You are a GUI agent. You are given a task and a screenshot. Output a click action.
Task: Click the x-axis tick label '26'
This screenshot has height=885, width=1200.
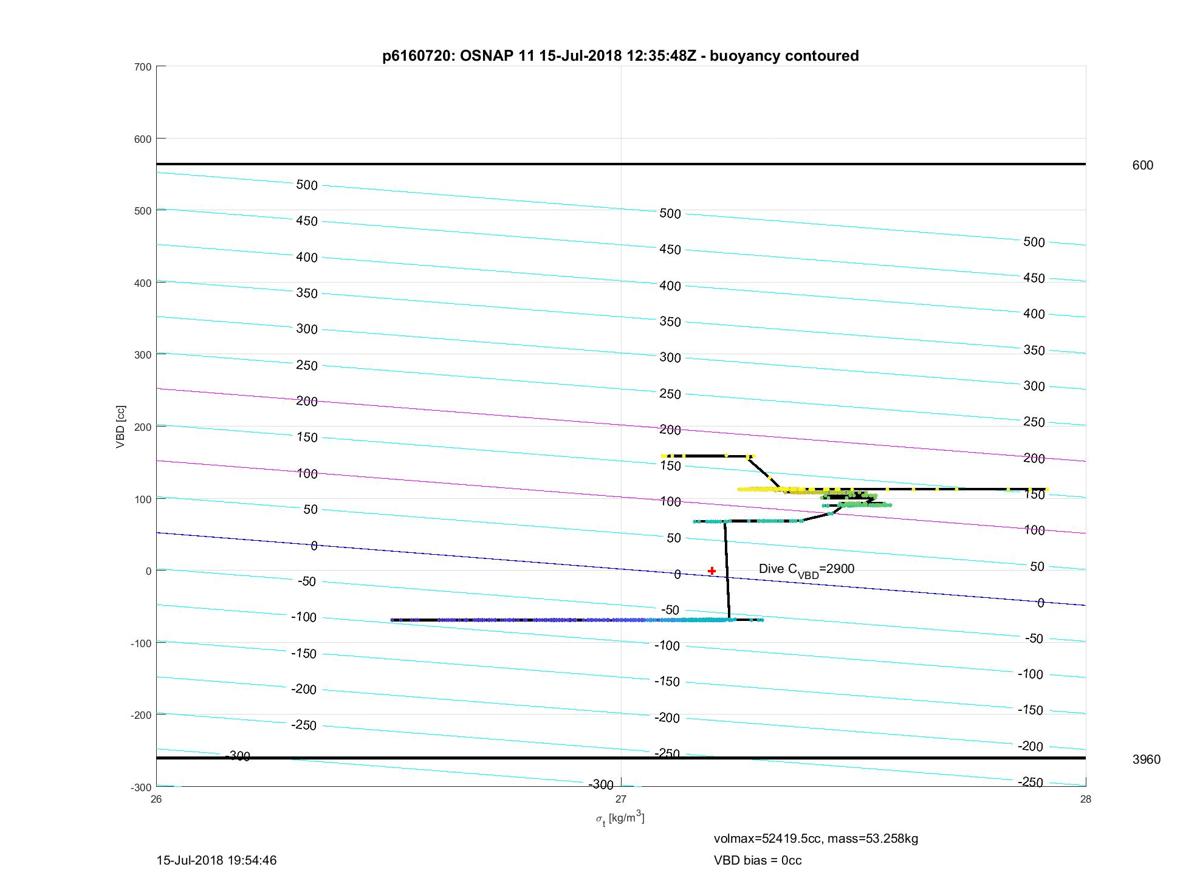pyautogui.click(x=157, y=799)
